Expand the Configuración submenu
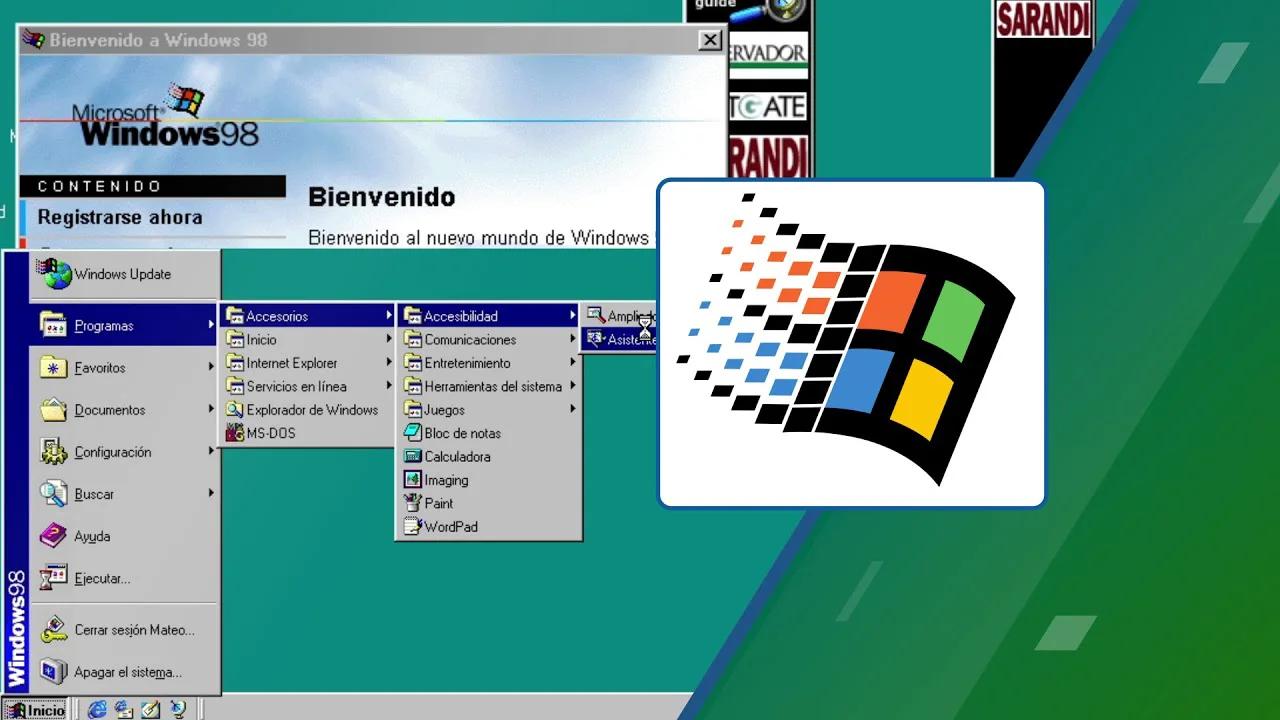The image size is (1280, 720). pos(124,452)
